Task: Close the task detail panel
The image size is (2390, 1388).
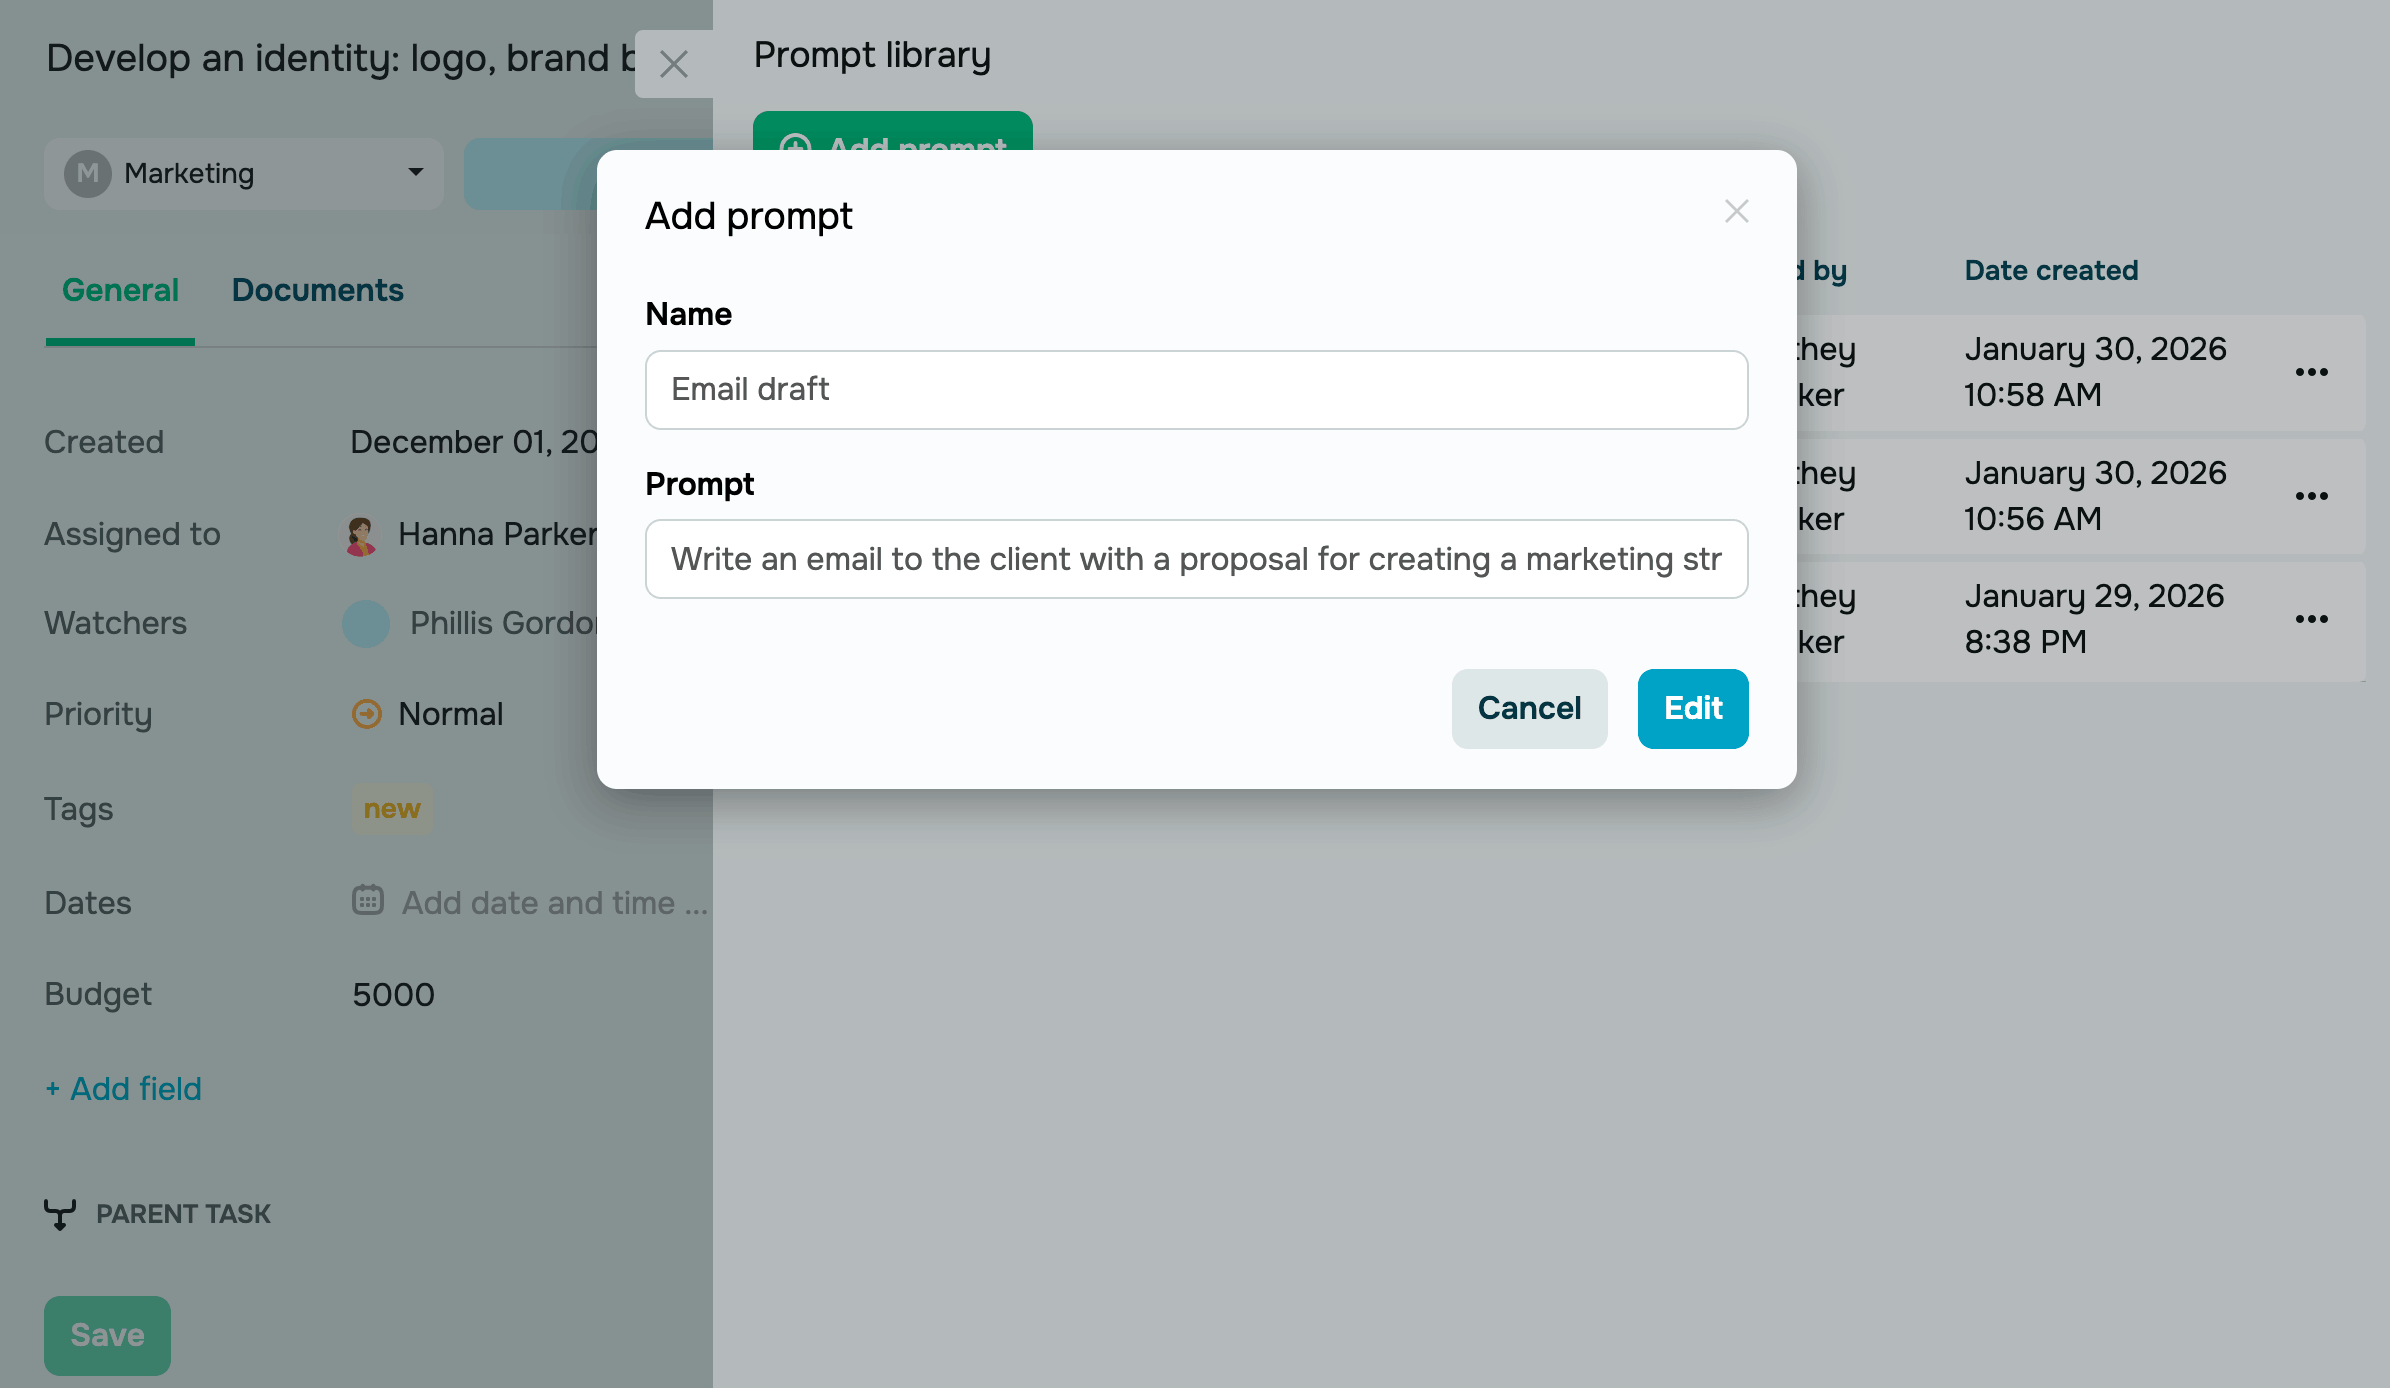Action: pyautogui.click(x=674, y=65)
